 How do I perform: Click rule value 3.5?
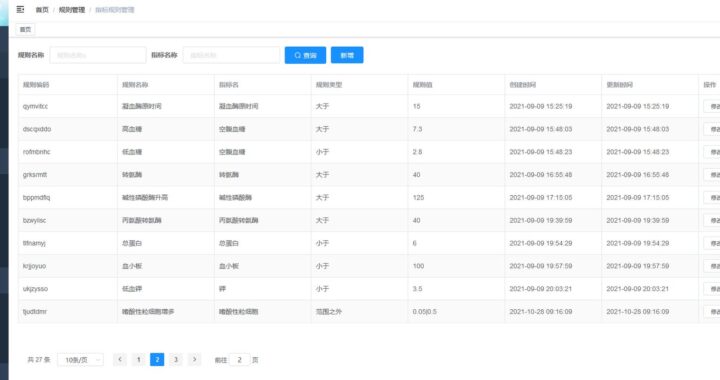(417, 289)
